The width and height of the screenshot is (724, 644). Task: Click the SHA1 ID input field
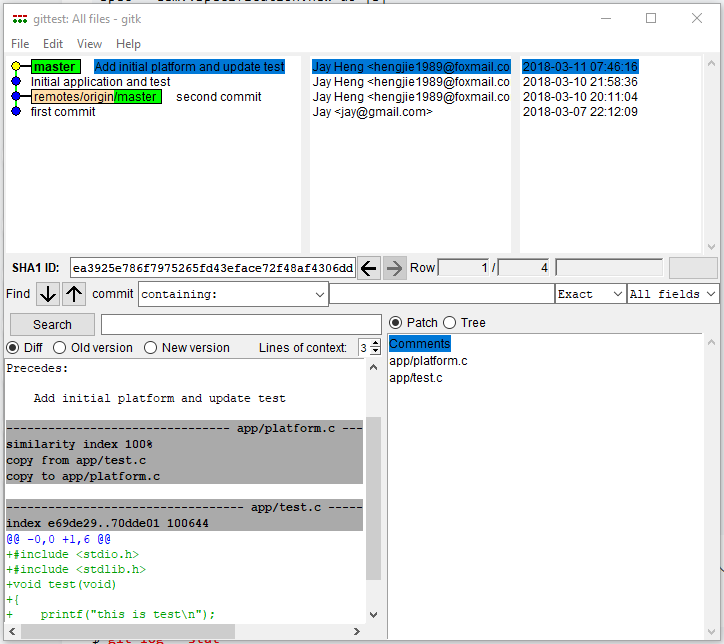pyautogui.click(x=213, y=268)
